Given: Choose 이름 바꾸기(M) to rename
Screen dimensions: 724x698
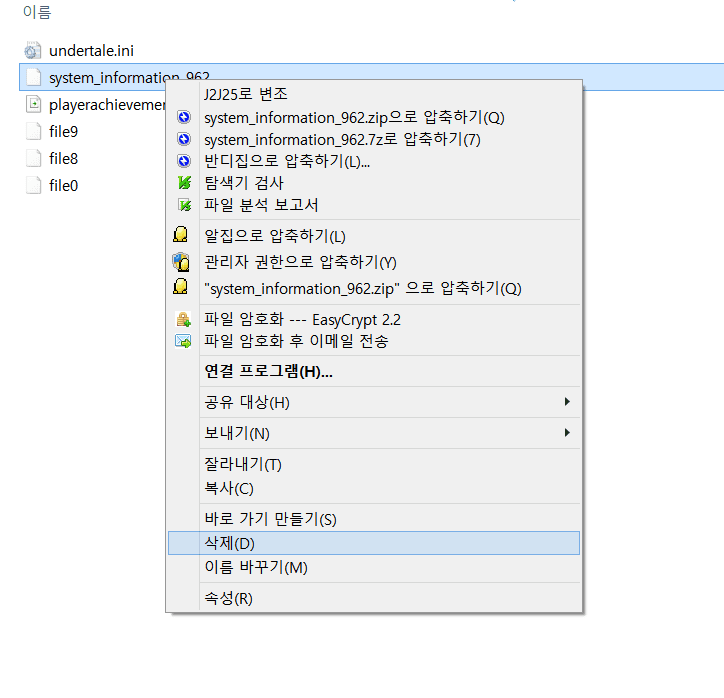Looking at the screenshot, I should (x=256, y=567).
